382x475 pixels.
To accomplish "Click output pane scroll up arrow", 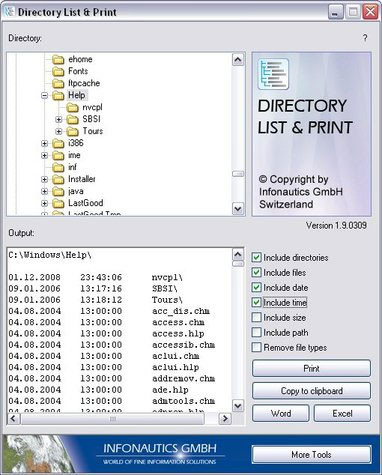I will click(238, 255).
